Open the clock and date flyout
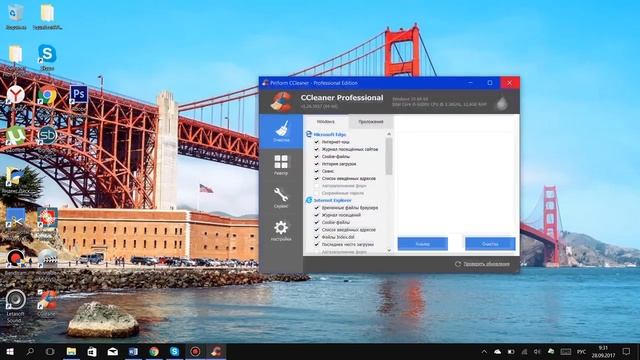 [x=603, y=351]
